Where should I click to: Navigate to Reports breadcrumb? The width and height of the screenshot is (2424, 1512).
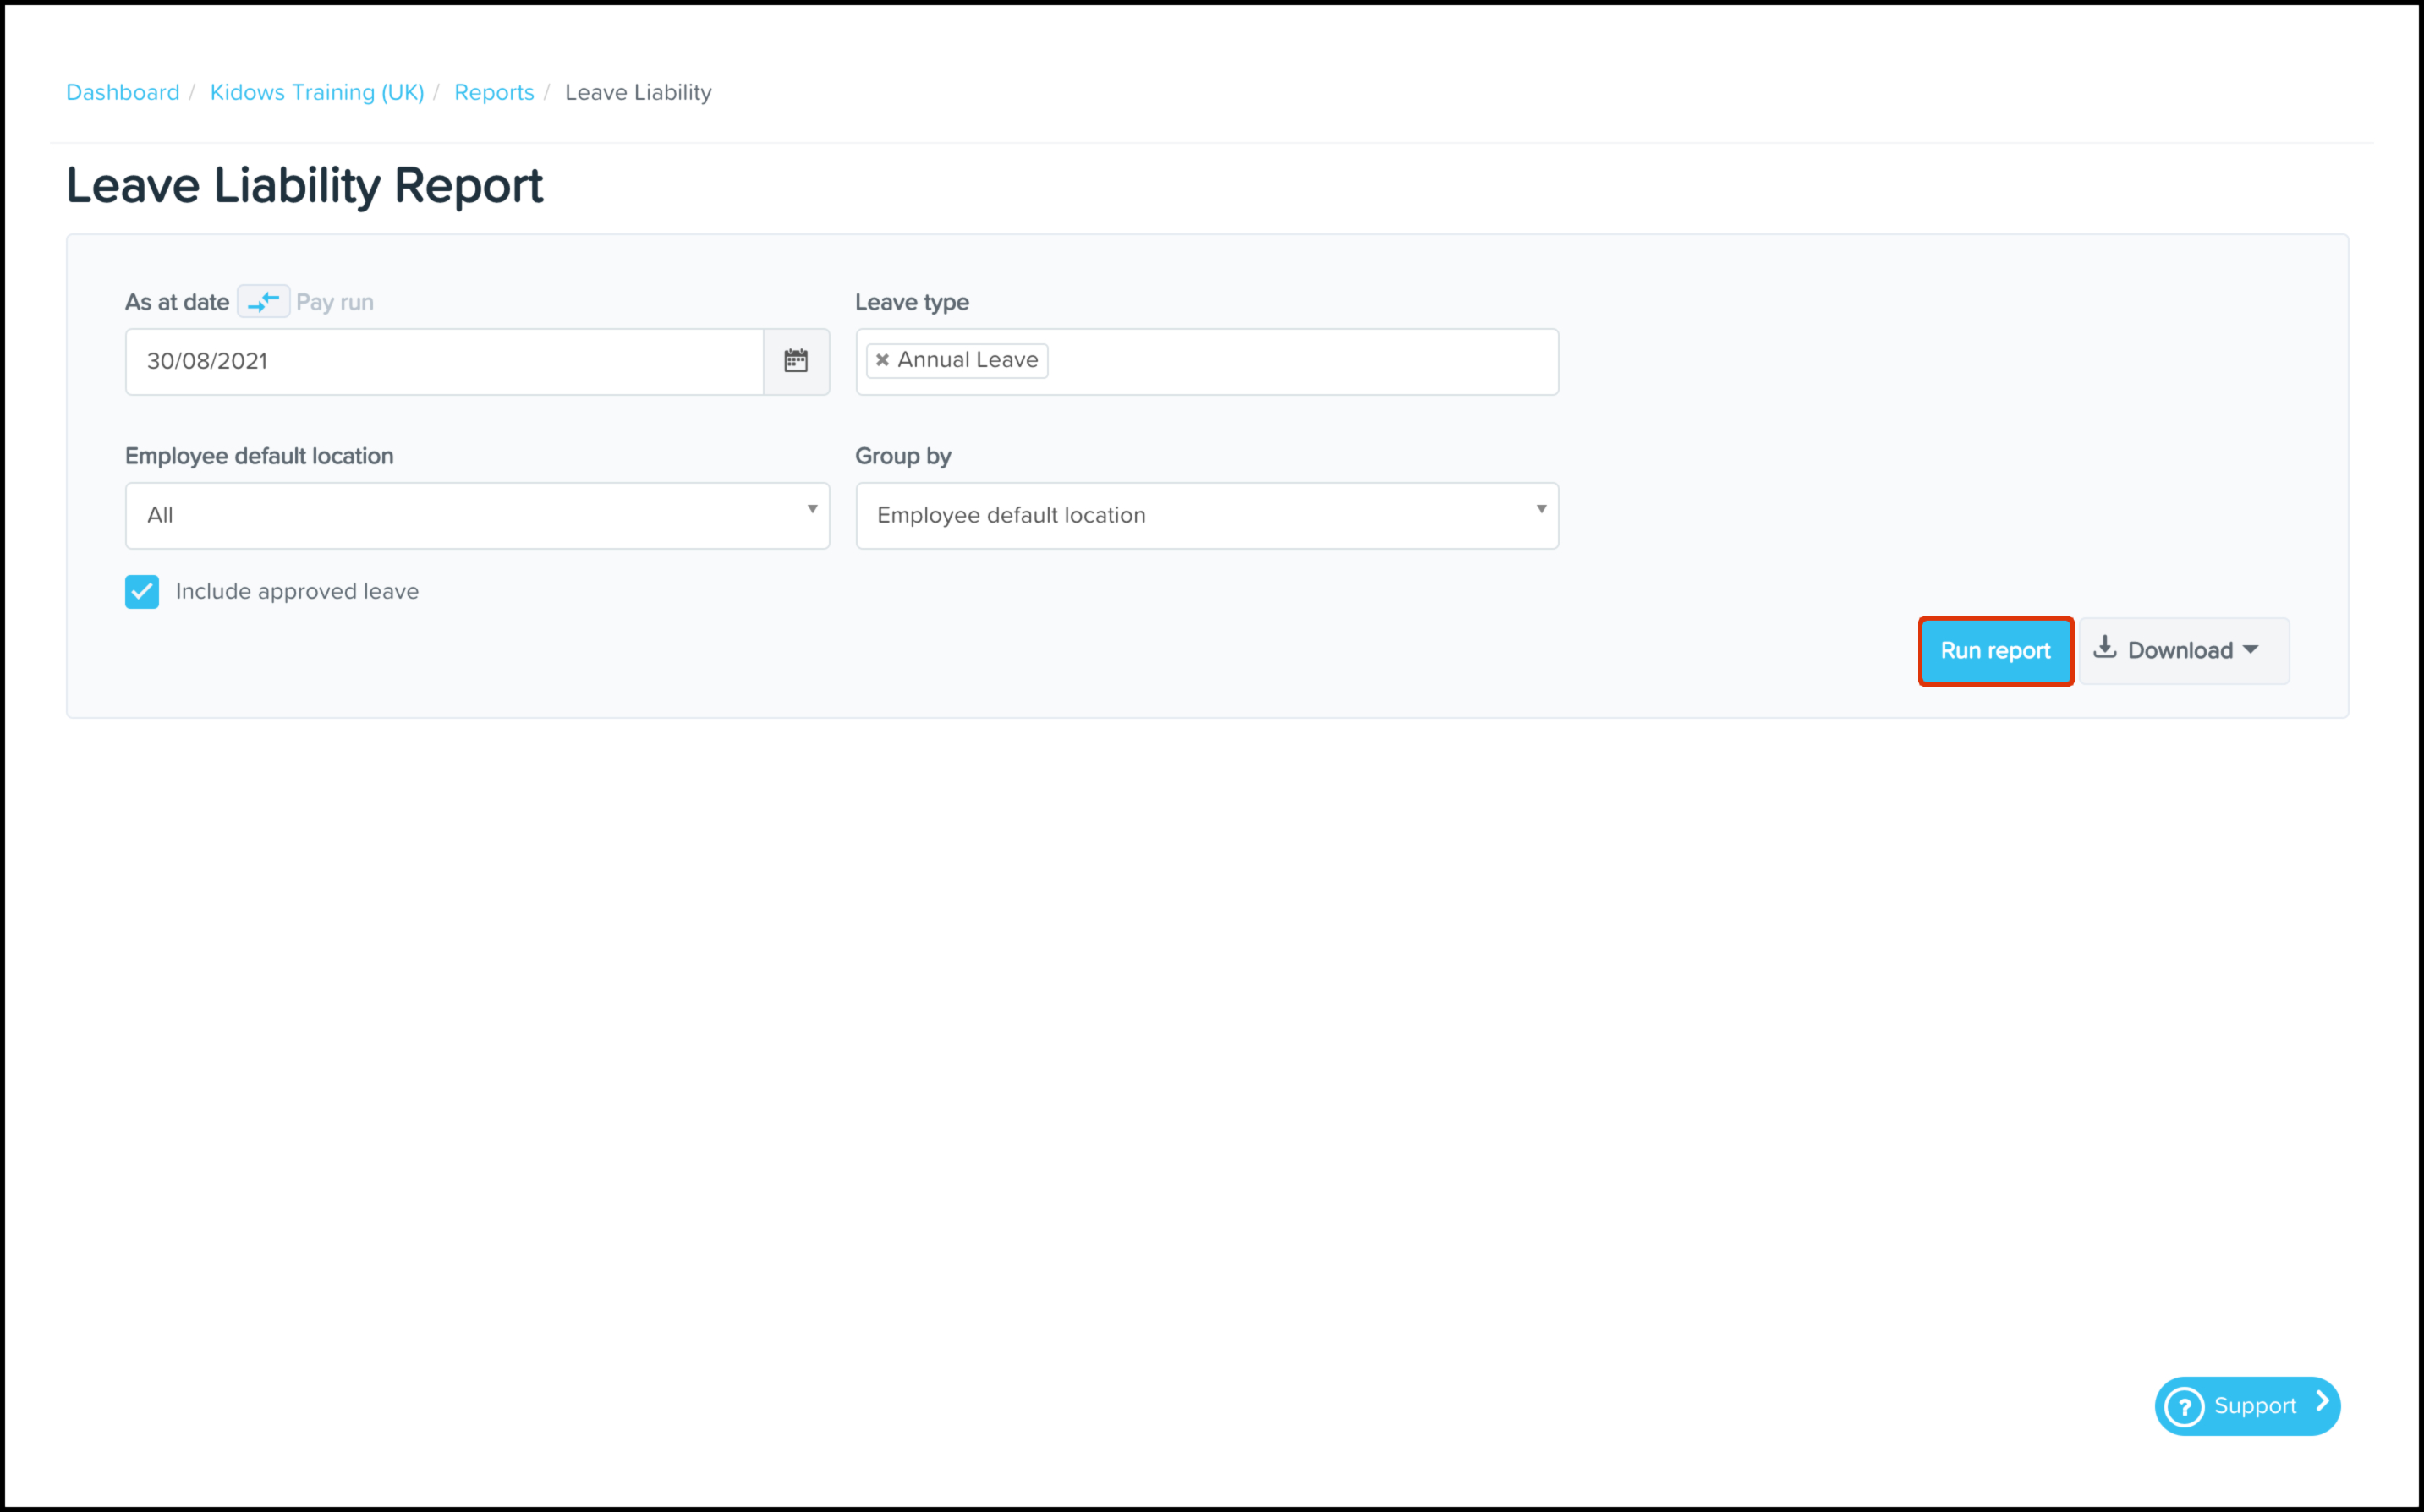pyautogui.click(x=494, y=92)
